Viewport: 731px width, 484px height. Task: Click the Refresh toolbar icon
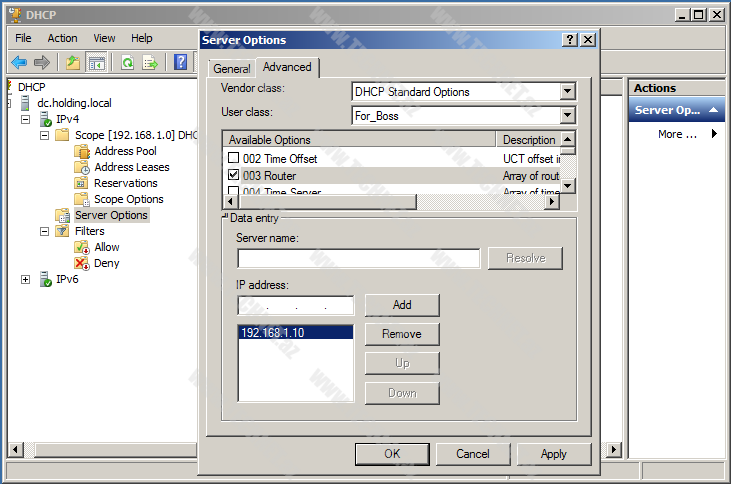pos(127,62)
